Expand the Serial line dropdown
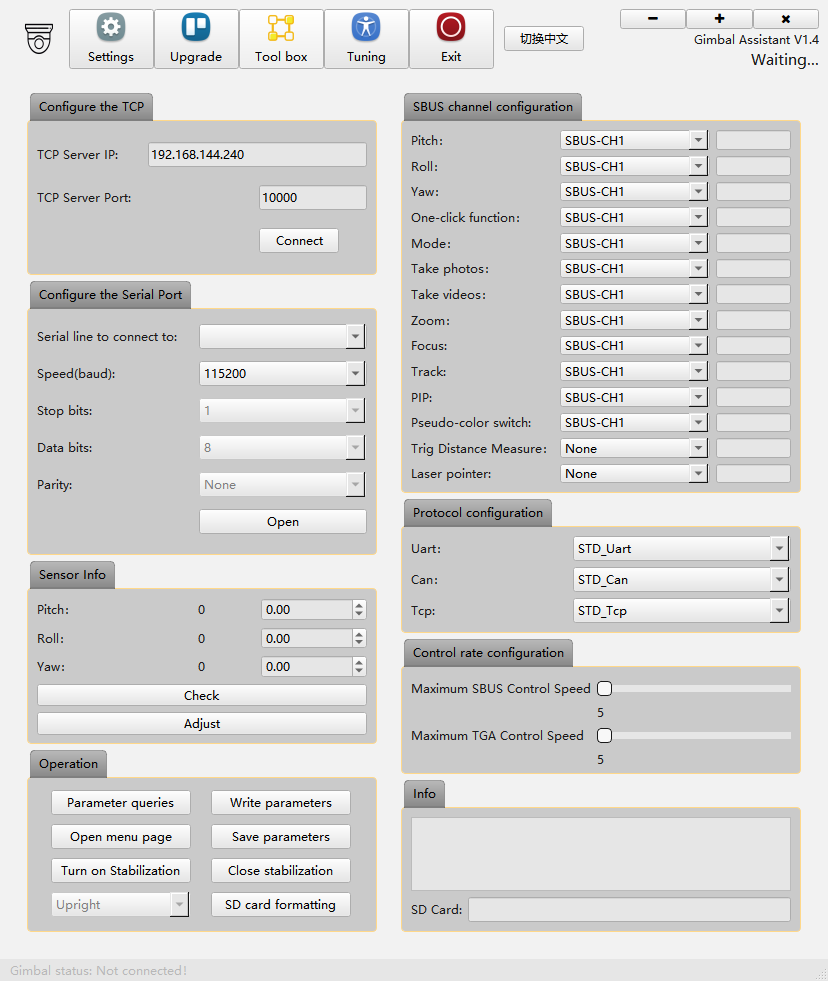Image resolution: width=828 pixels, height=981 pixels. [x=355, y=337]
